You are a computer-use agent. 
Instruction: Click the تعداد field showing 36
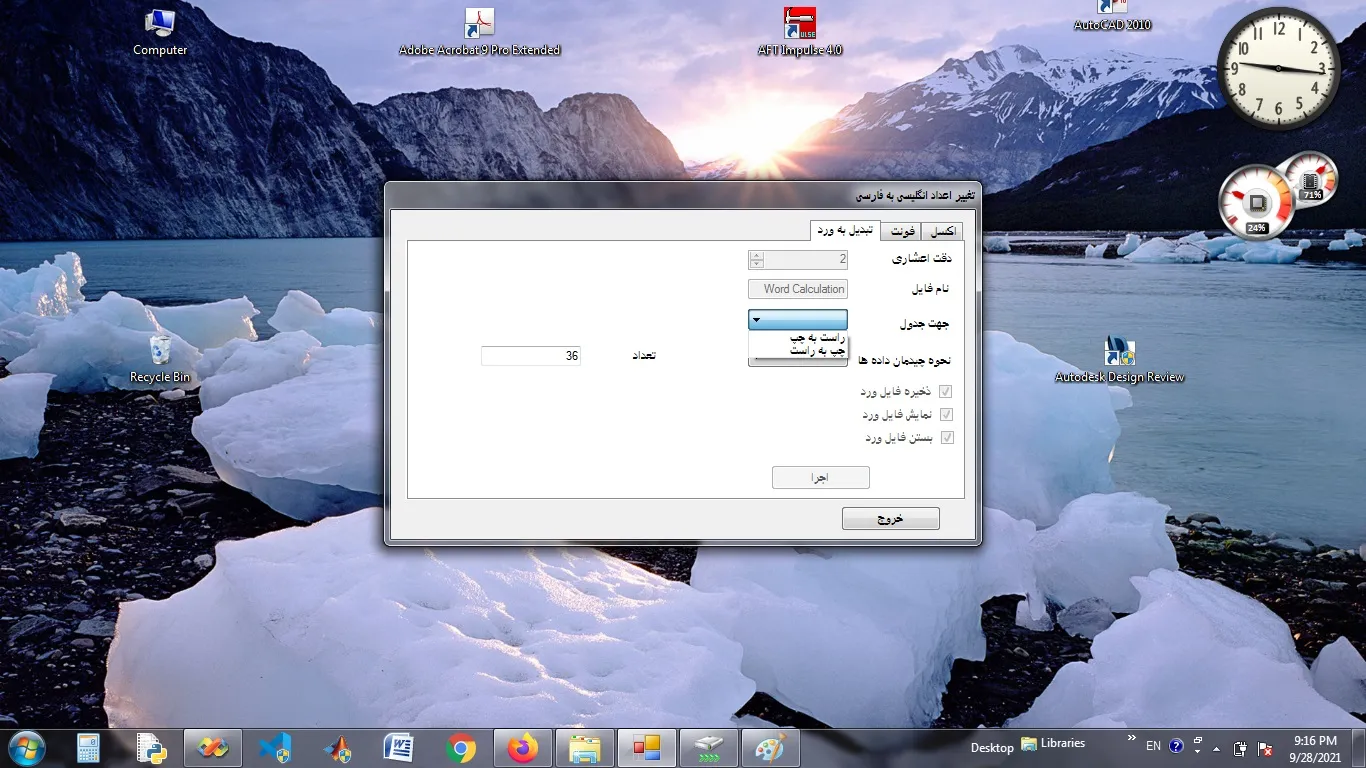530,356
